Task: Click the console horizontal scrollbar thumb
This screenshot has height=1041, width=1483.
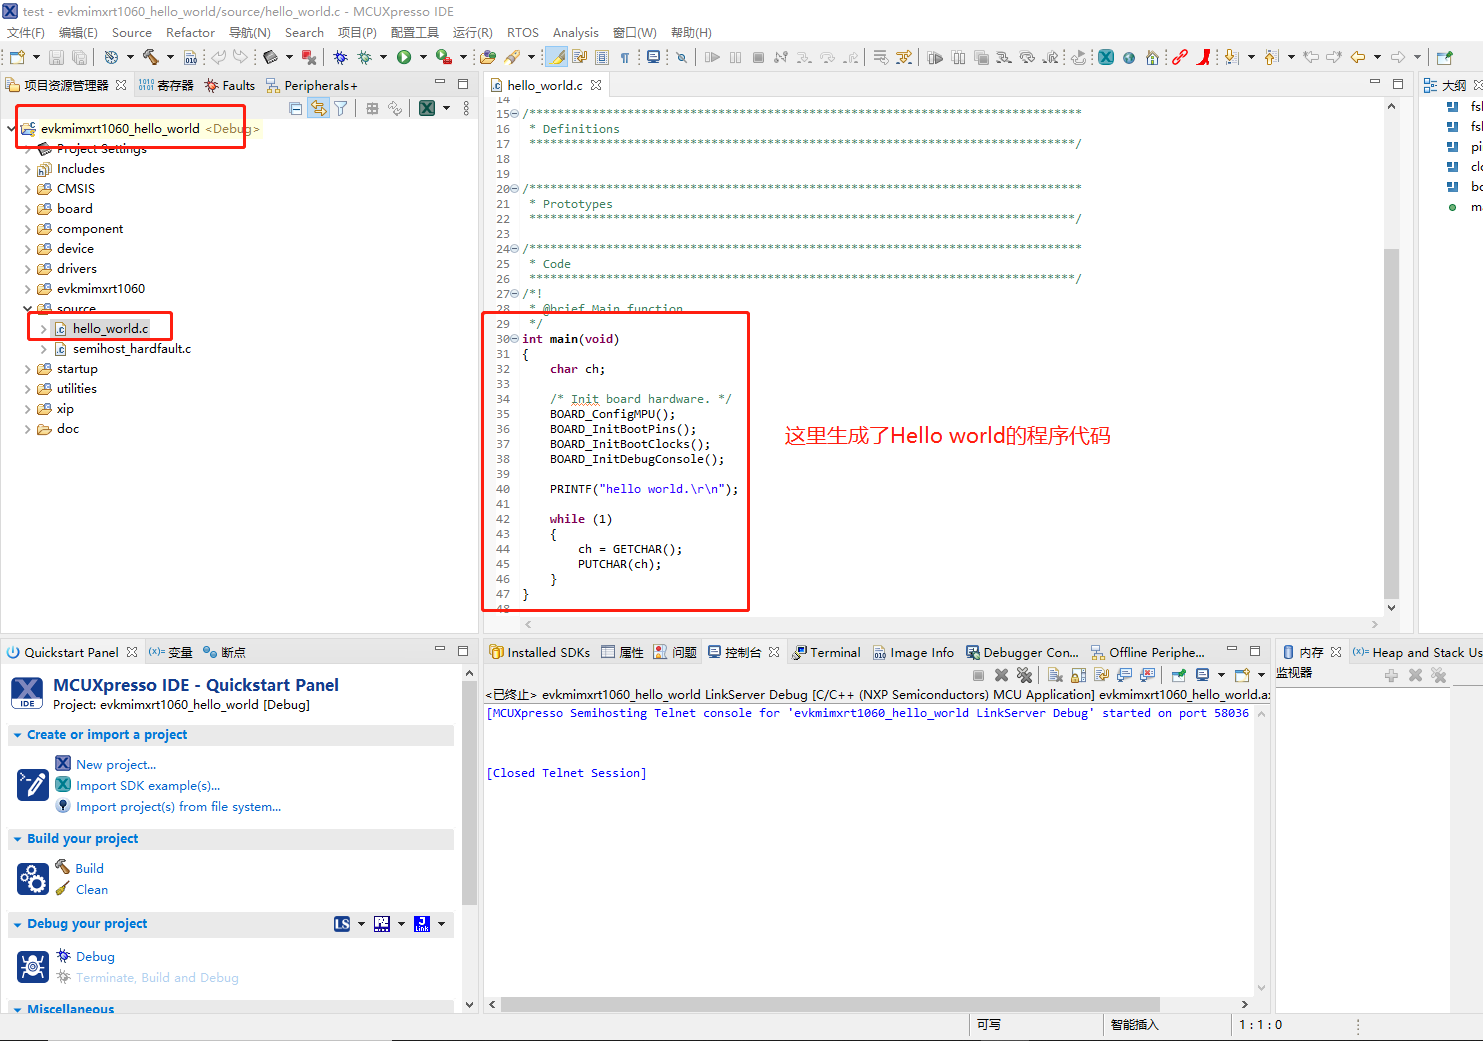Action: [830, 1004]
